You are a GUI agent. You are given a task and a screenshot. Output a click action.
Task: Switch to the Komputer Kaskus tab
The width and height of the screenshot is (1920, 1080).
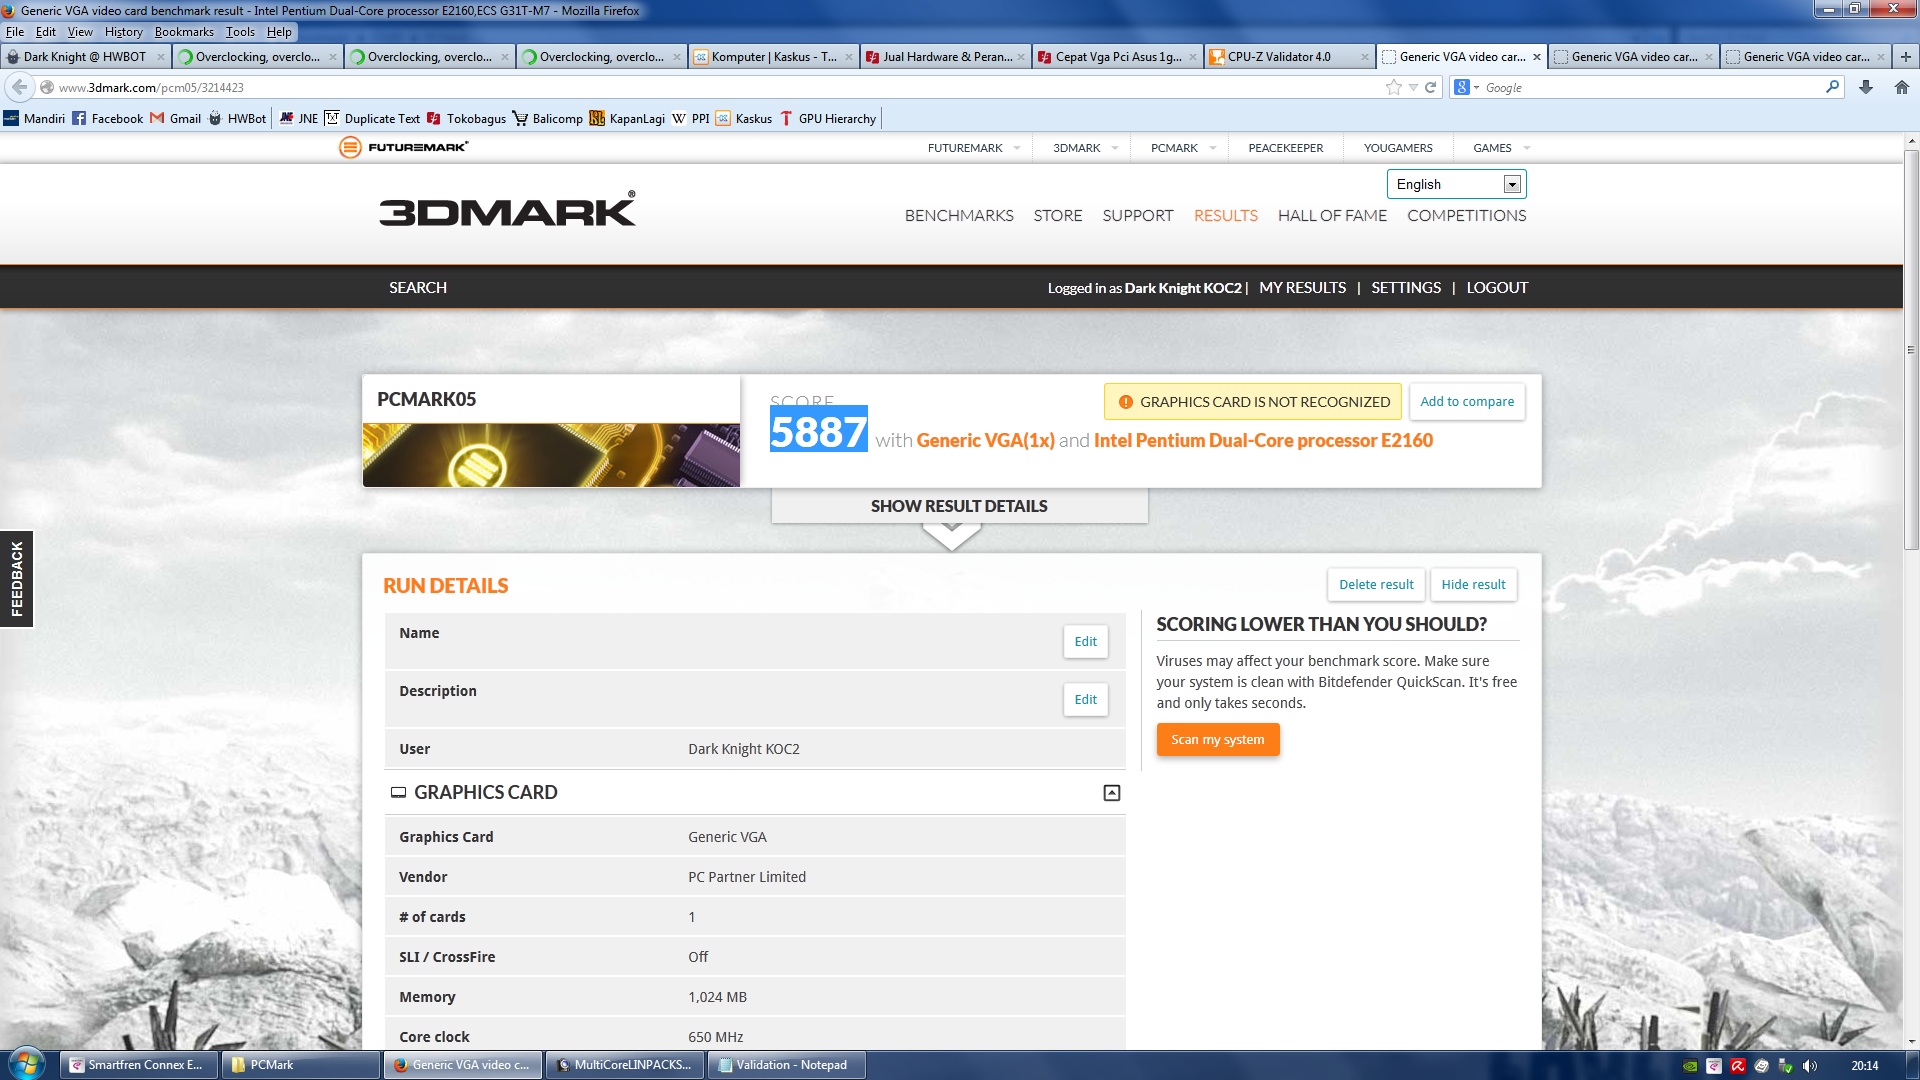[x=773, y=57]
